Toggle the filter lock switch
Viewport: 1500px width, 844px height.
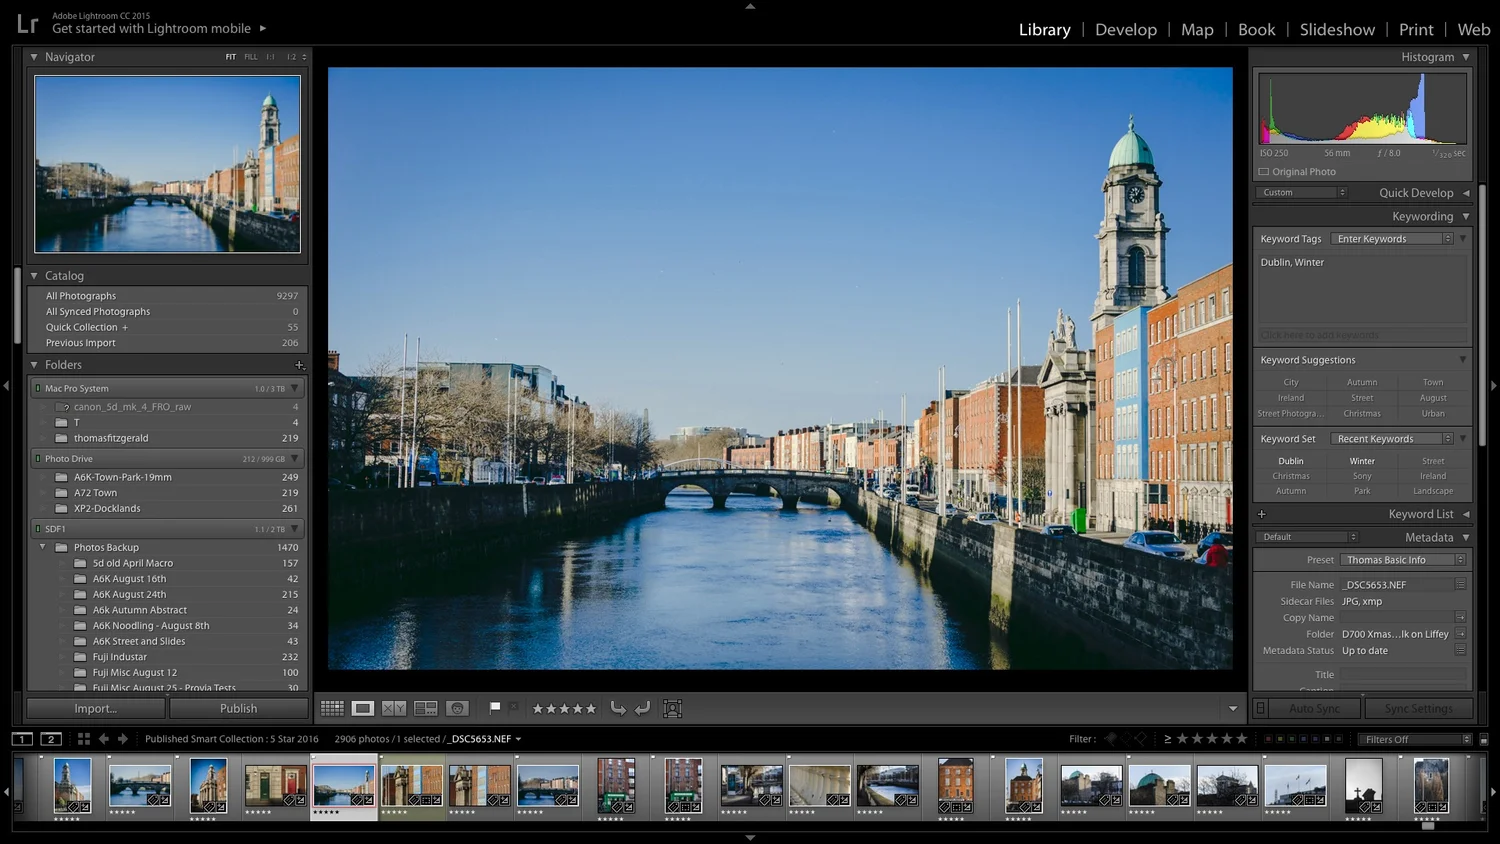tap(1484, 740)
